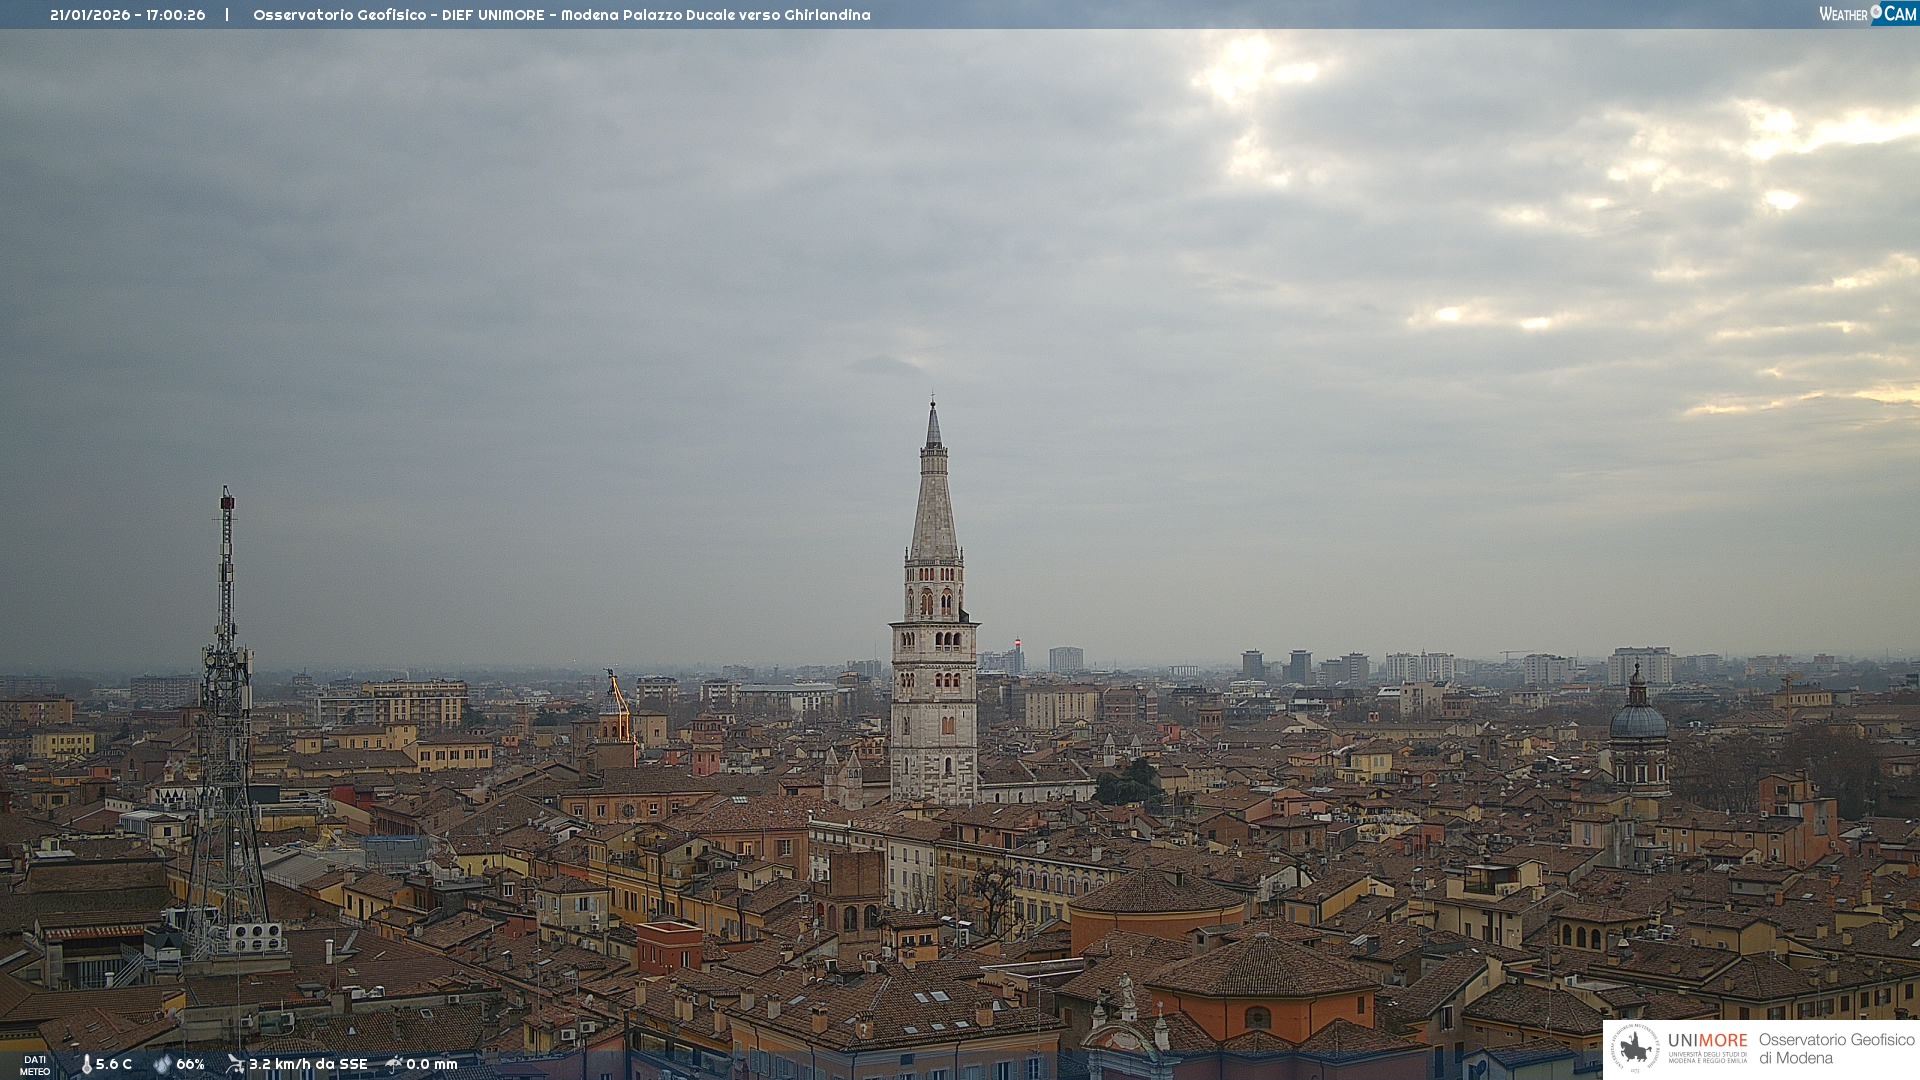Click the UNIMORE horse rider seal

1636,1048
